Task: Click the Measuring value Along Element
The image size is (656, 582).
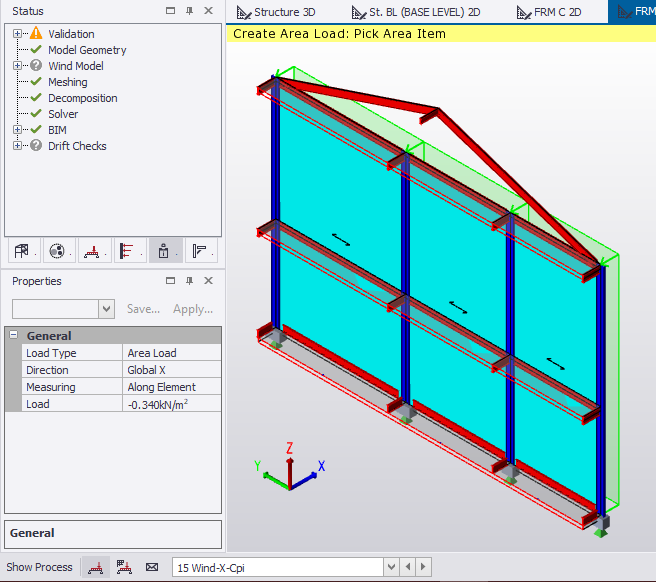Action: click(172, 387)
